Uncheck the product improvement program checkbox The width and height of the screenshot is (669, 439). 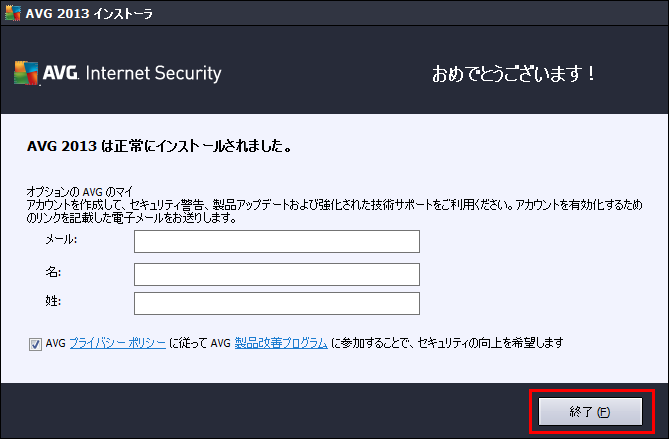pyautogui.click(x=35, y=344)
